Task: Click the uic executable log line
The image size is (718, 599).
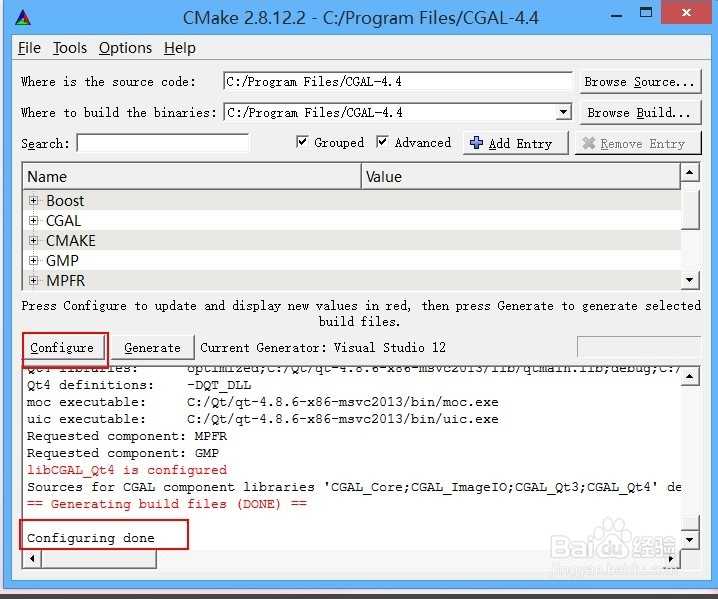Action: click(262, 419)
